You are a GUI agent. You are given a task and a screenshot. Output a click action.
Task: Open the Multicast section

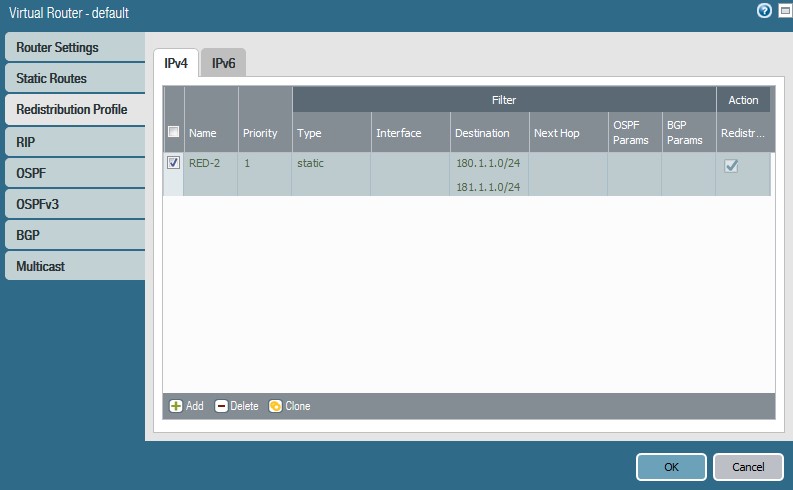(x=75, y=266)
